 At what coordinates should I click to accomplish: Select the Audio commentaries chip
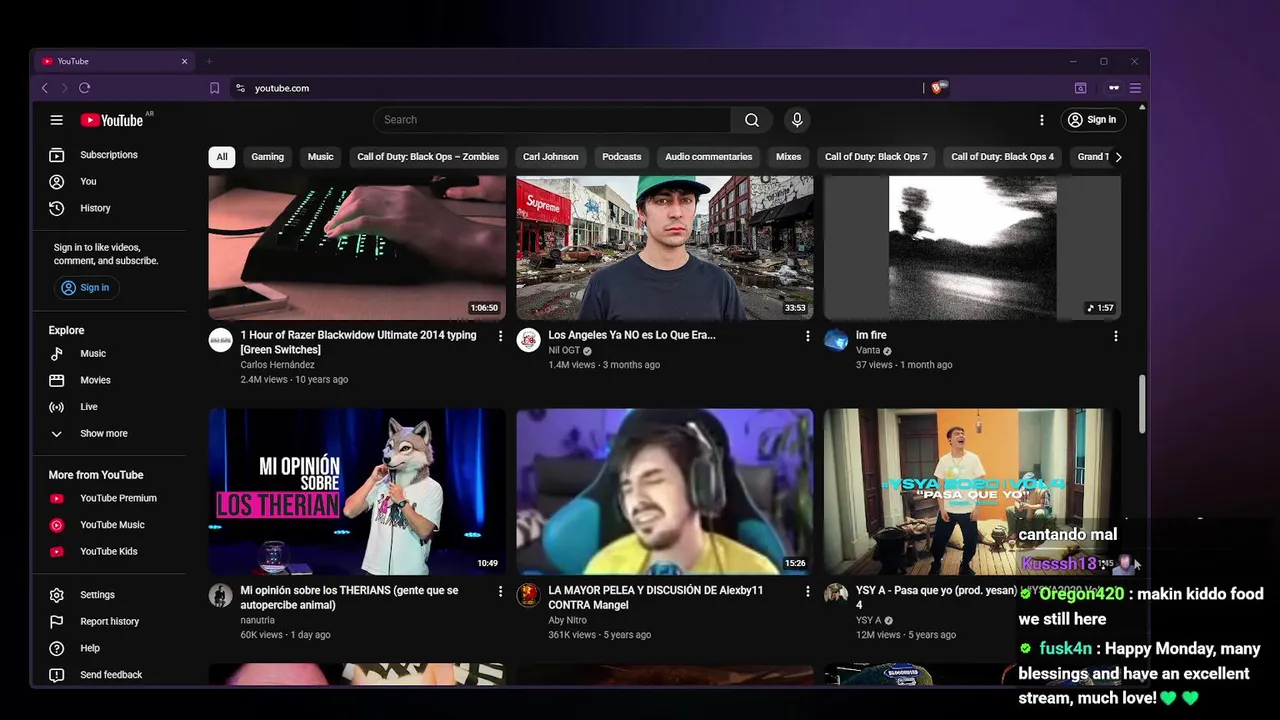coord(709,157)
